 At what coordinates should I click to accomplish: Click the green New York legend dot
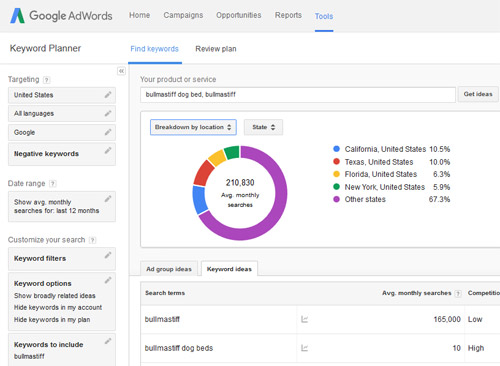coord(336,187)
